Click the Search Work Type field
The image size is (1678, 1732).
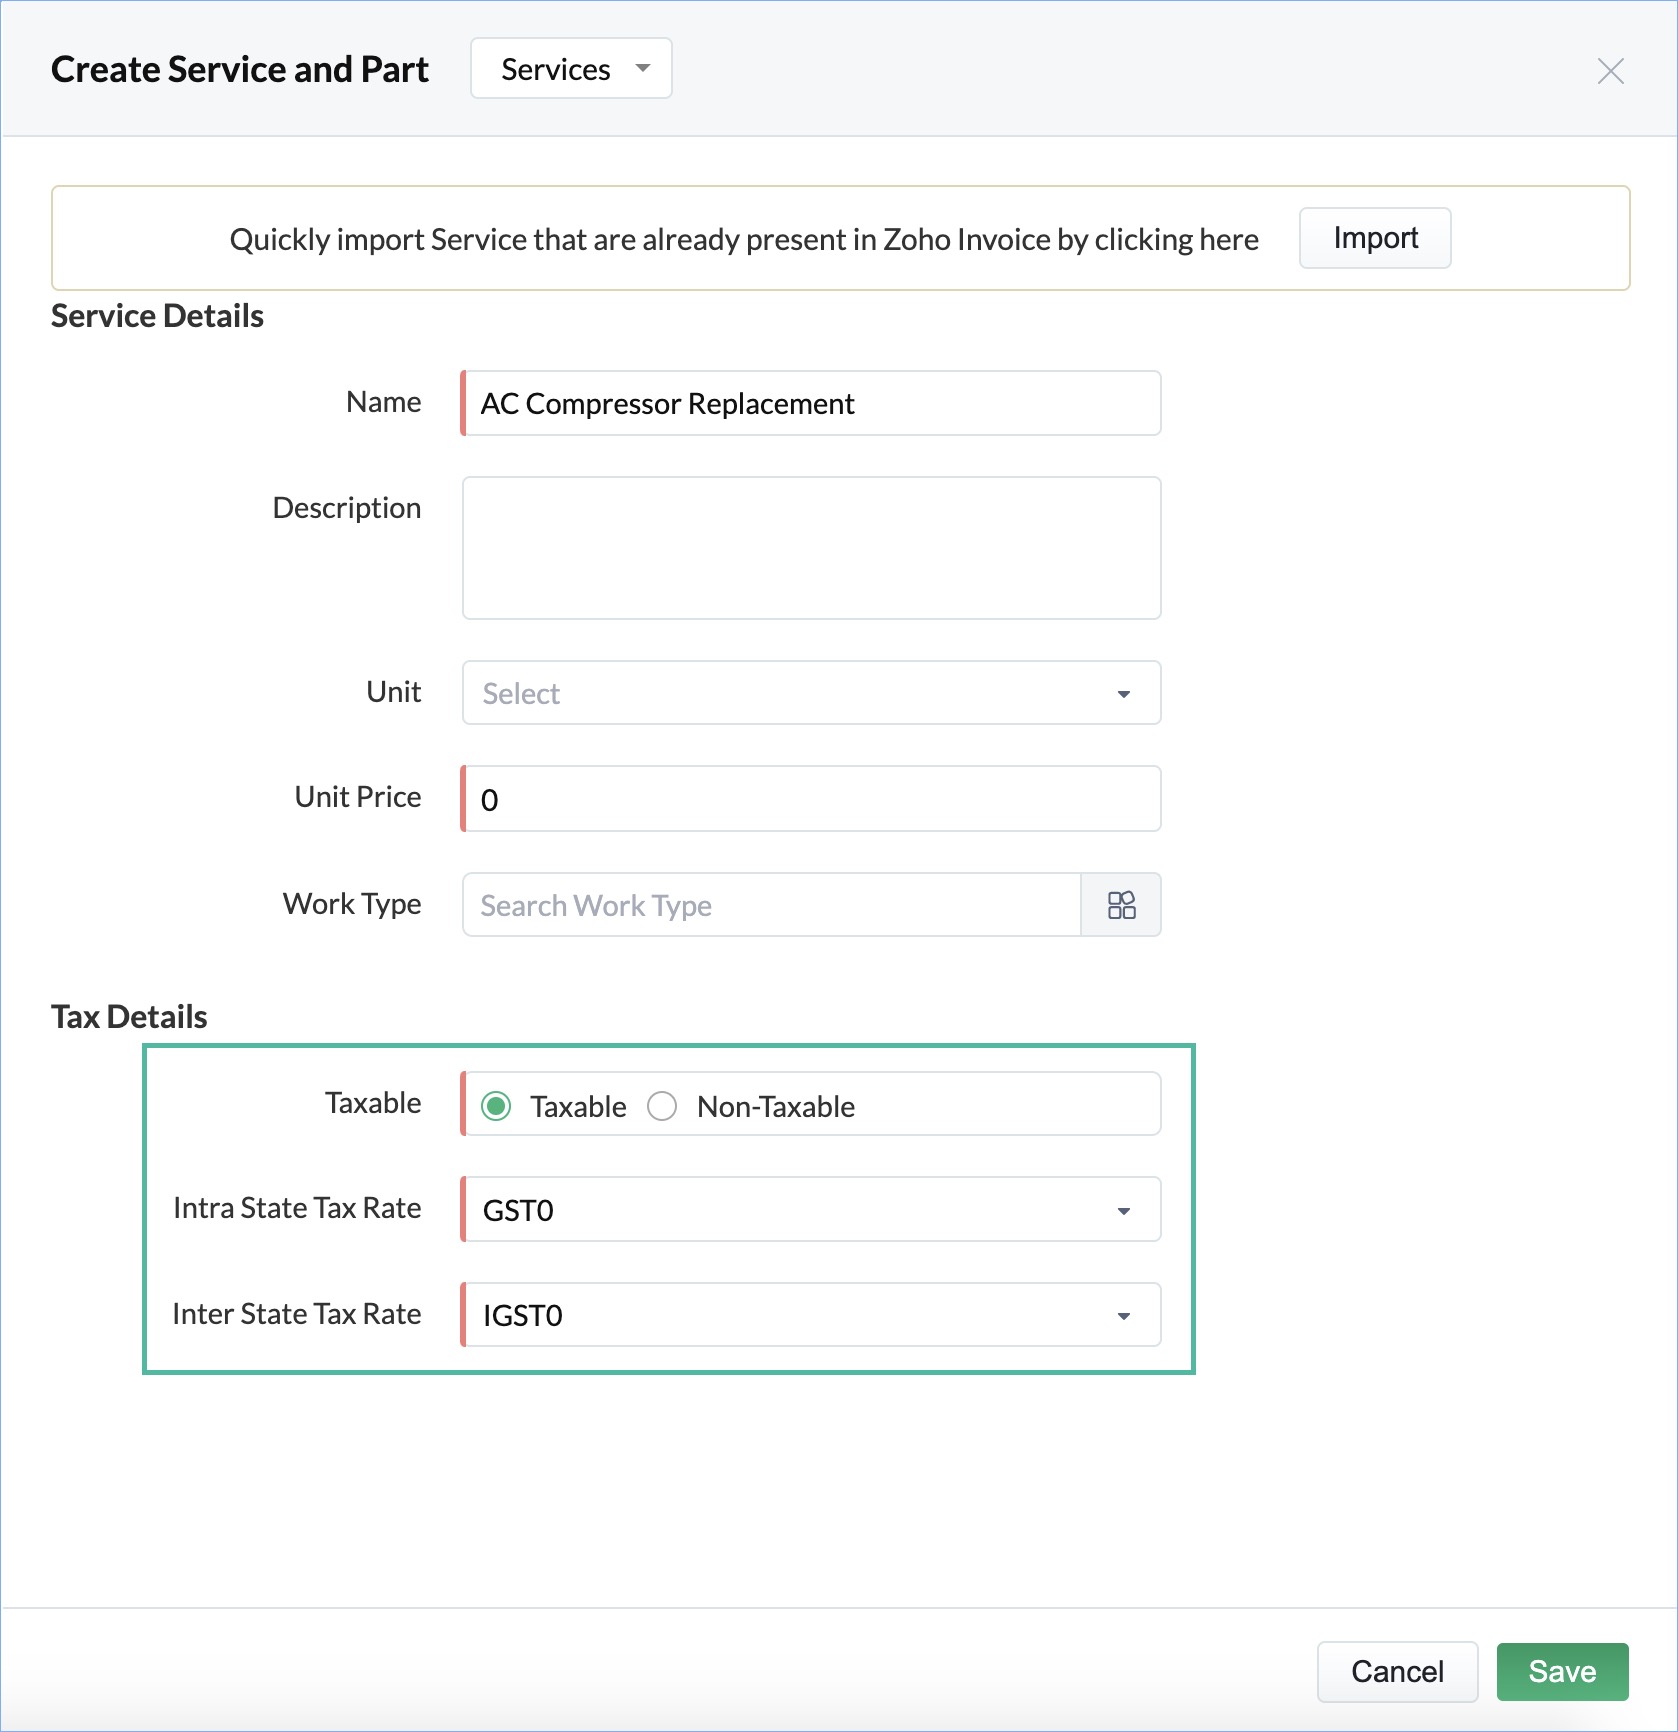pos(771,905)
